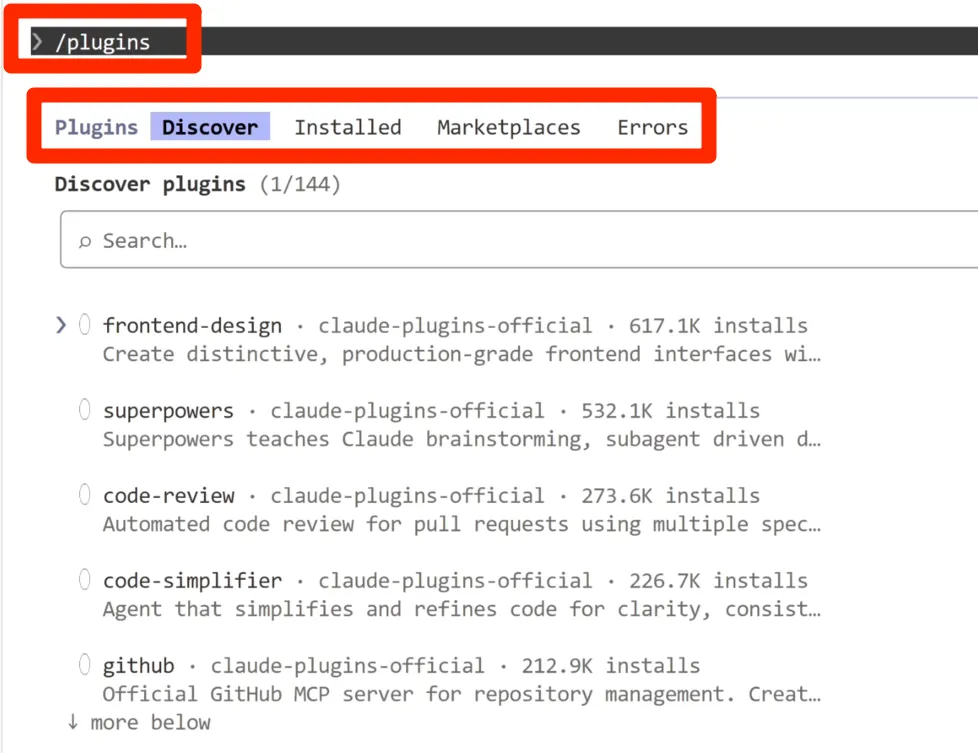Click 'claude-plugins-official' on the github row
This screenshot has width=978, height=753.
(x=347, y=666)
